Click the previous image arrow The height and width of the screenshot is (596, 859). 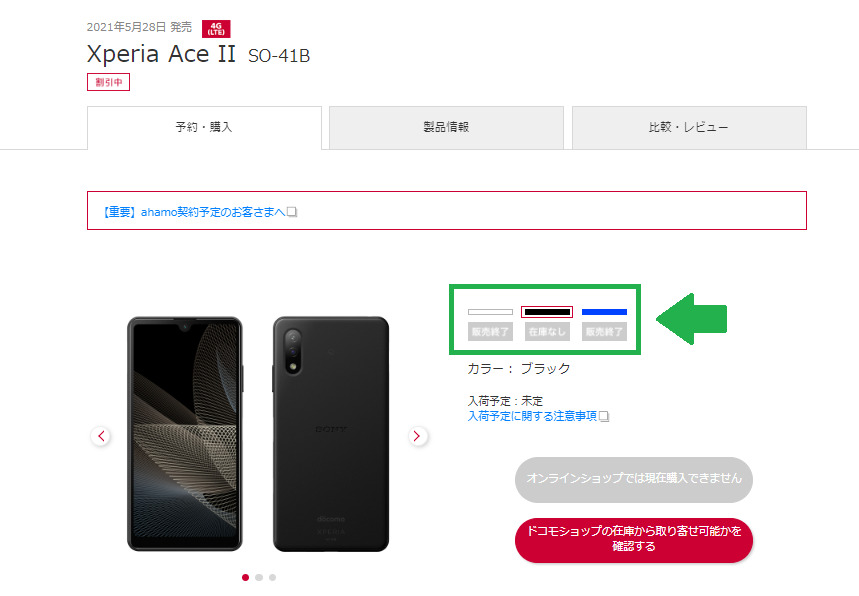101,436
